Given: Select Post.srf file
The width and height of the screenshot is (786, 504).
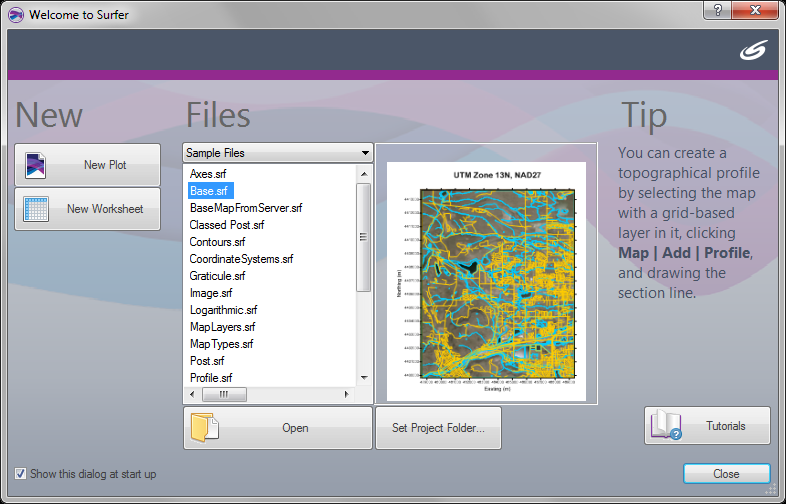Looking at the screenshot, I should tap(207, 361).
